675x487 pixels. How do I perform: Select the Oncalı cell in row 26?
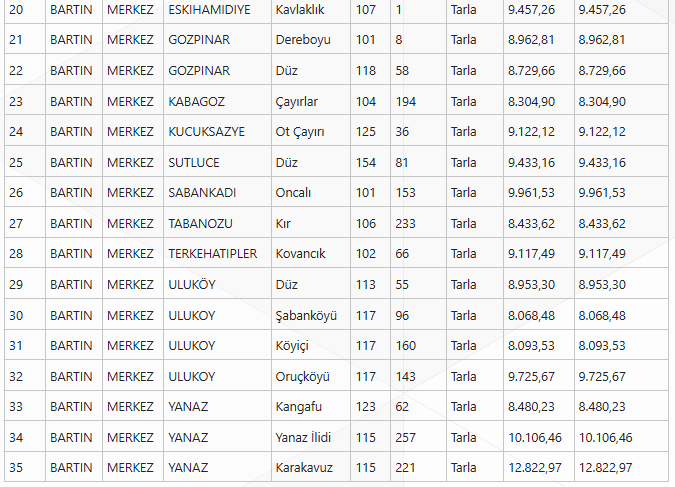click(x=311, y=192)
